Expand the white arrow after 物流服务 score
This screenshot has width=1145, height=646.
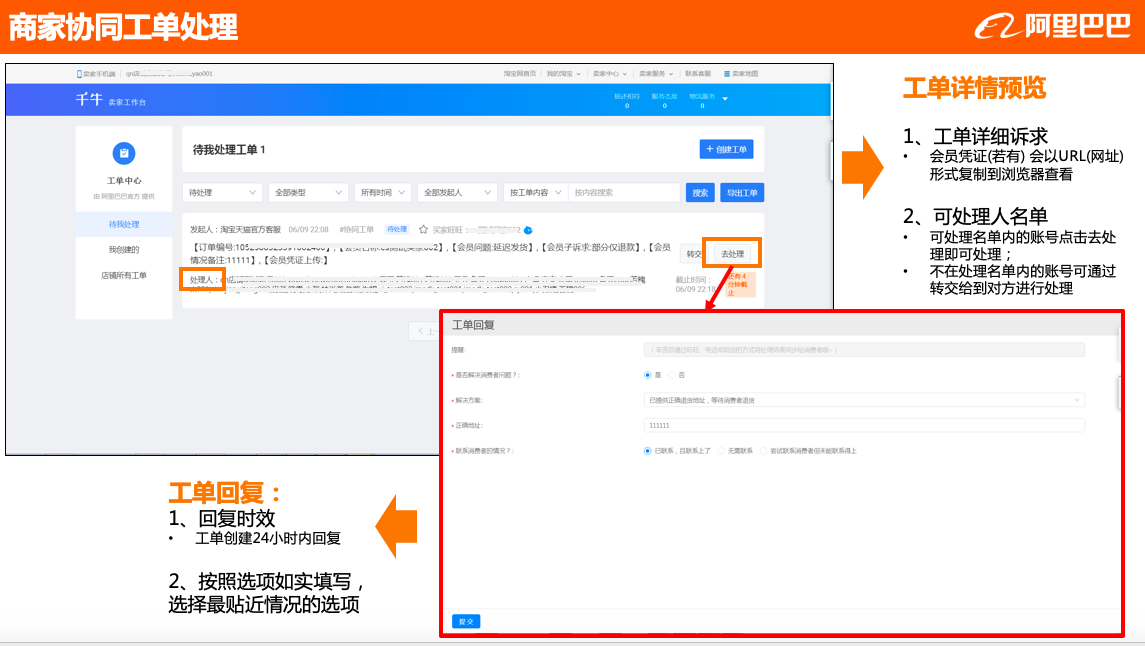tap(725, 99)
